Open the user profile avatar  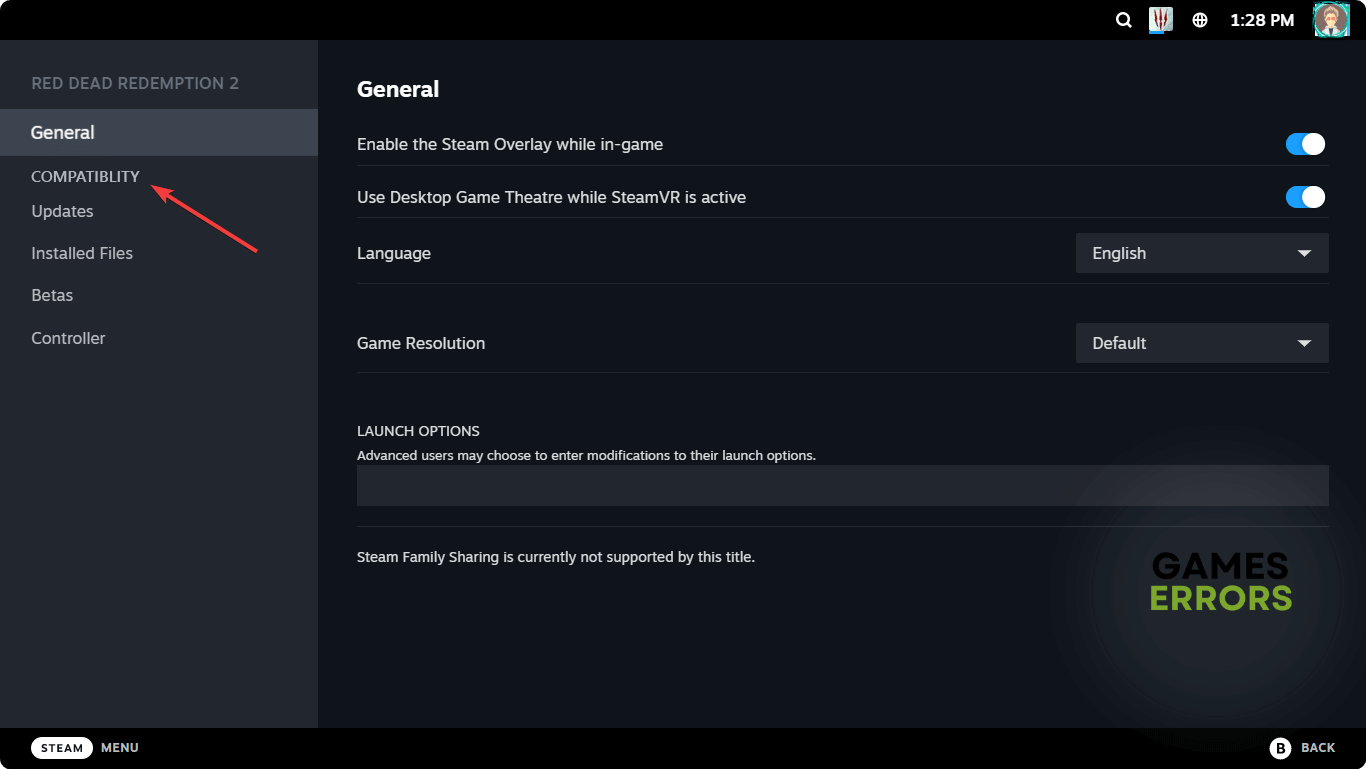pos(1331,20)
